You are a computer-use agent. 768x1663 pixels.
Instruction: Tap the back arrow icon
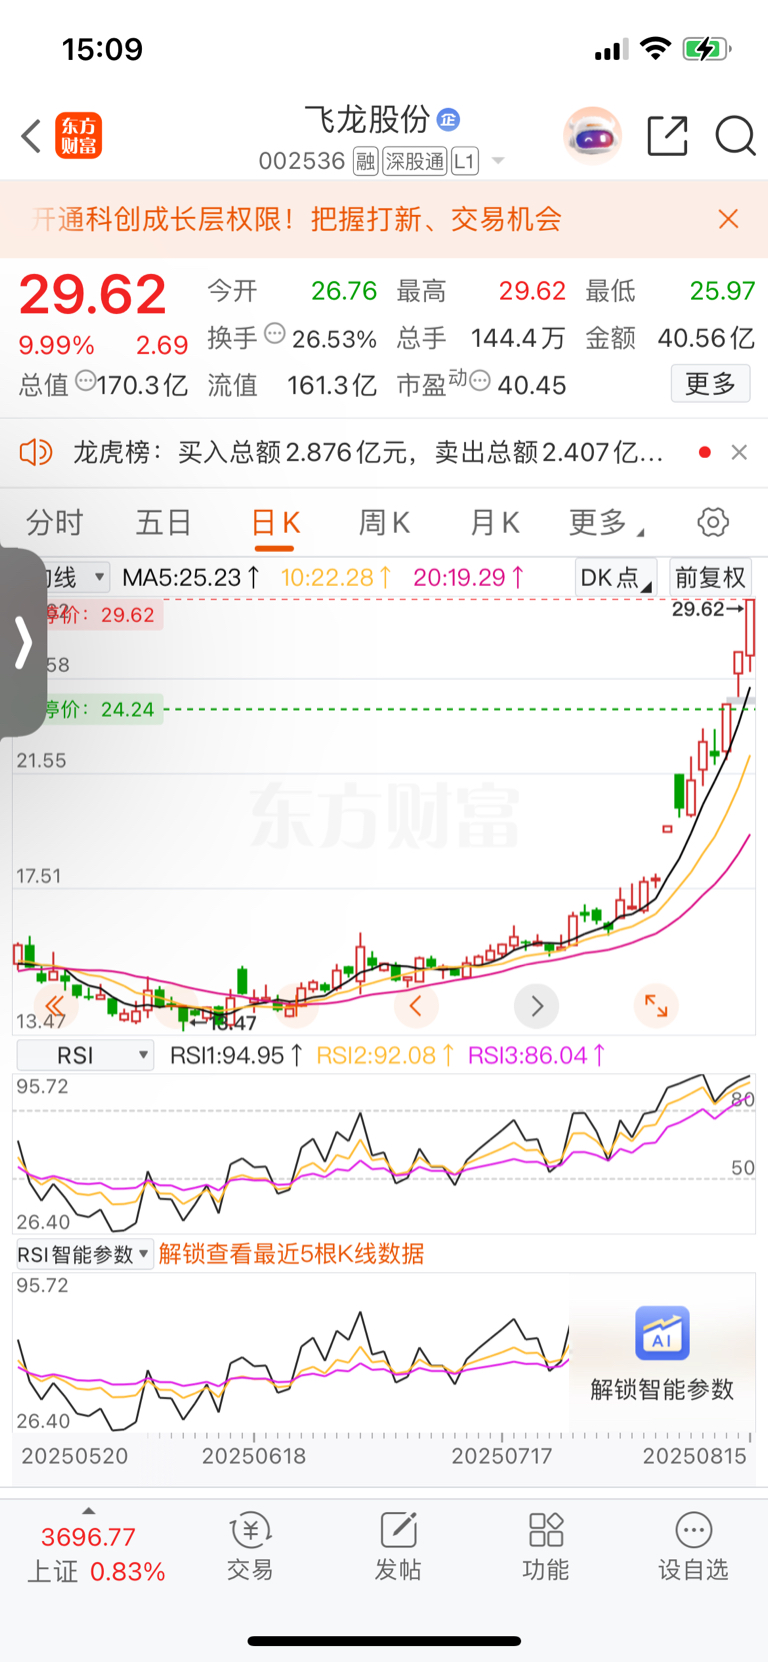point(31,136)
